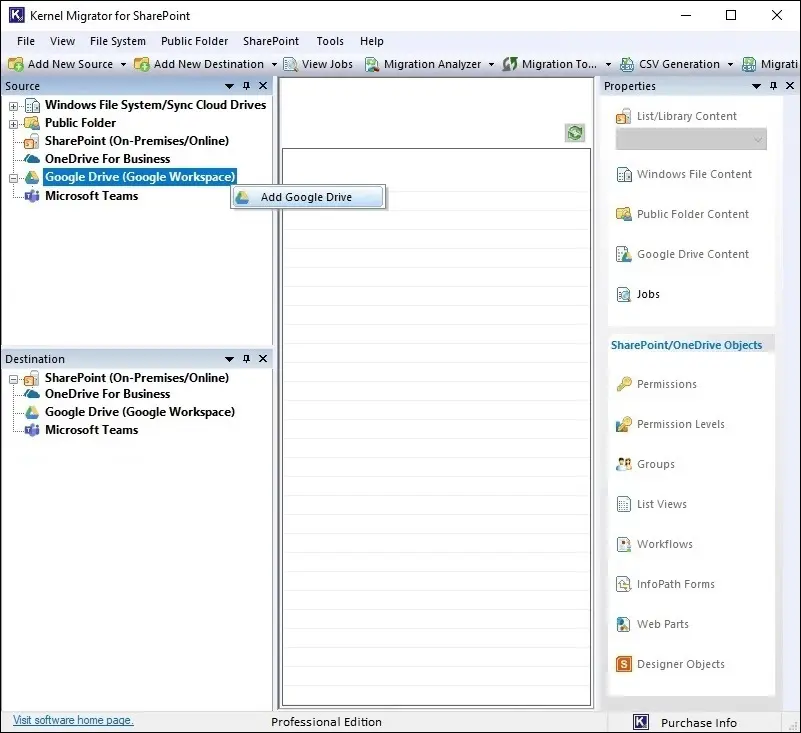Close the Destination panel
This screenshot has height=733, width=801.
pos(263,359)
